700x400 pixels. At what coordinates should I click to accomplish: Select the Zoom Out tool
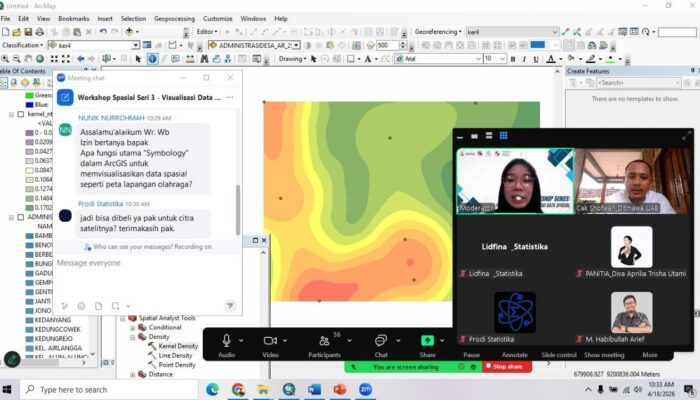coord(17,59)
